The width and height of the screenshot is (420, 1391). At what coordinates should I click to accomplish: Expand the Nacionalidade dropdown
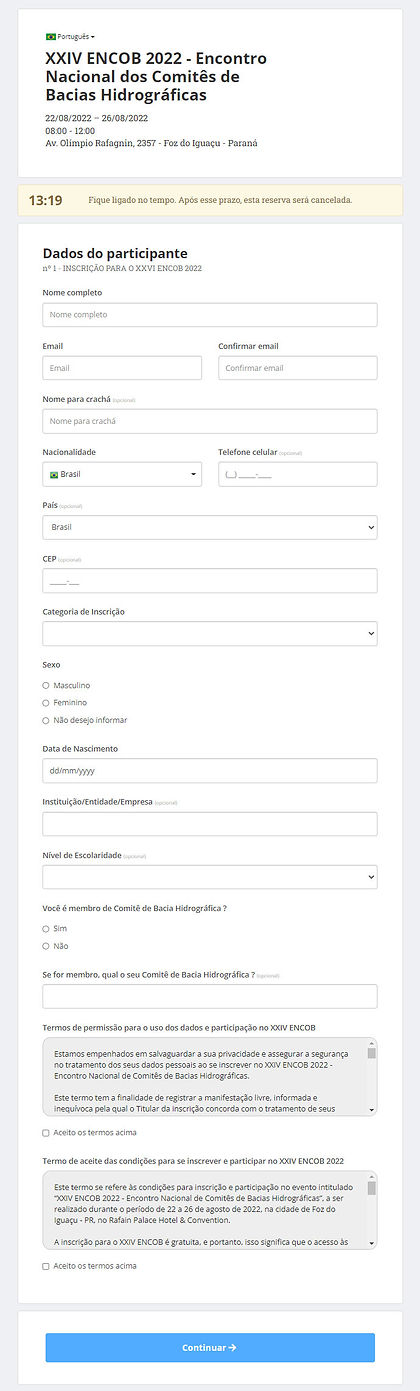point(122,474)
